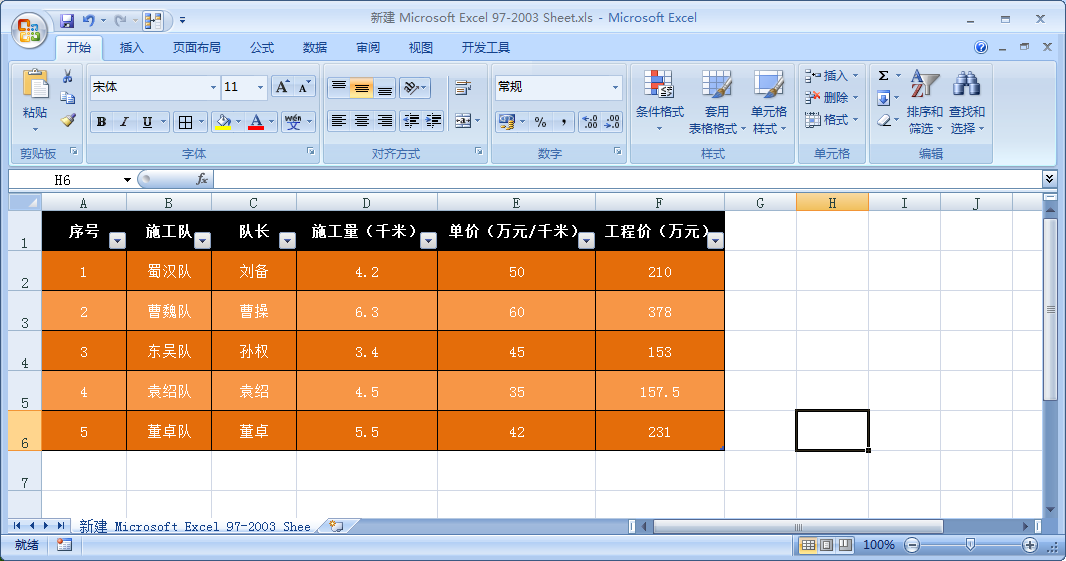Open the 页面布局 ribbon tab
The height and width of the screenshot is (561, 1066).
[x=196, y=47]
